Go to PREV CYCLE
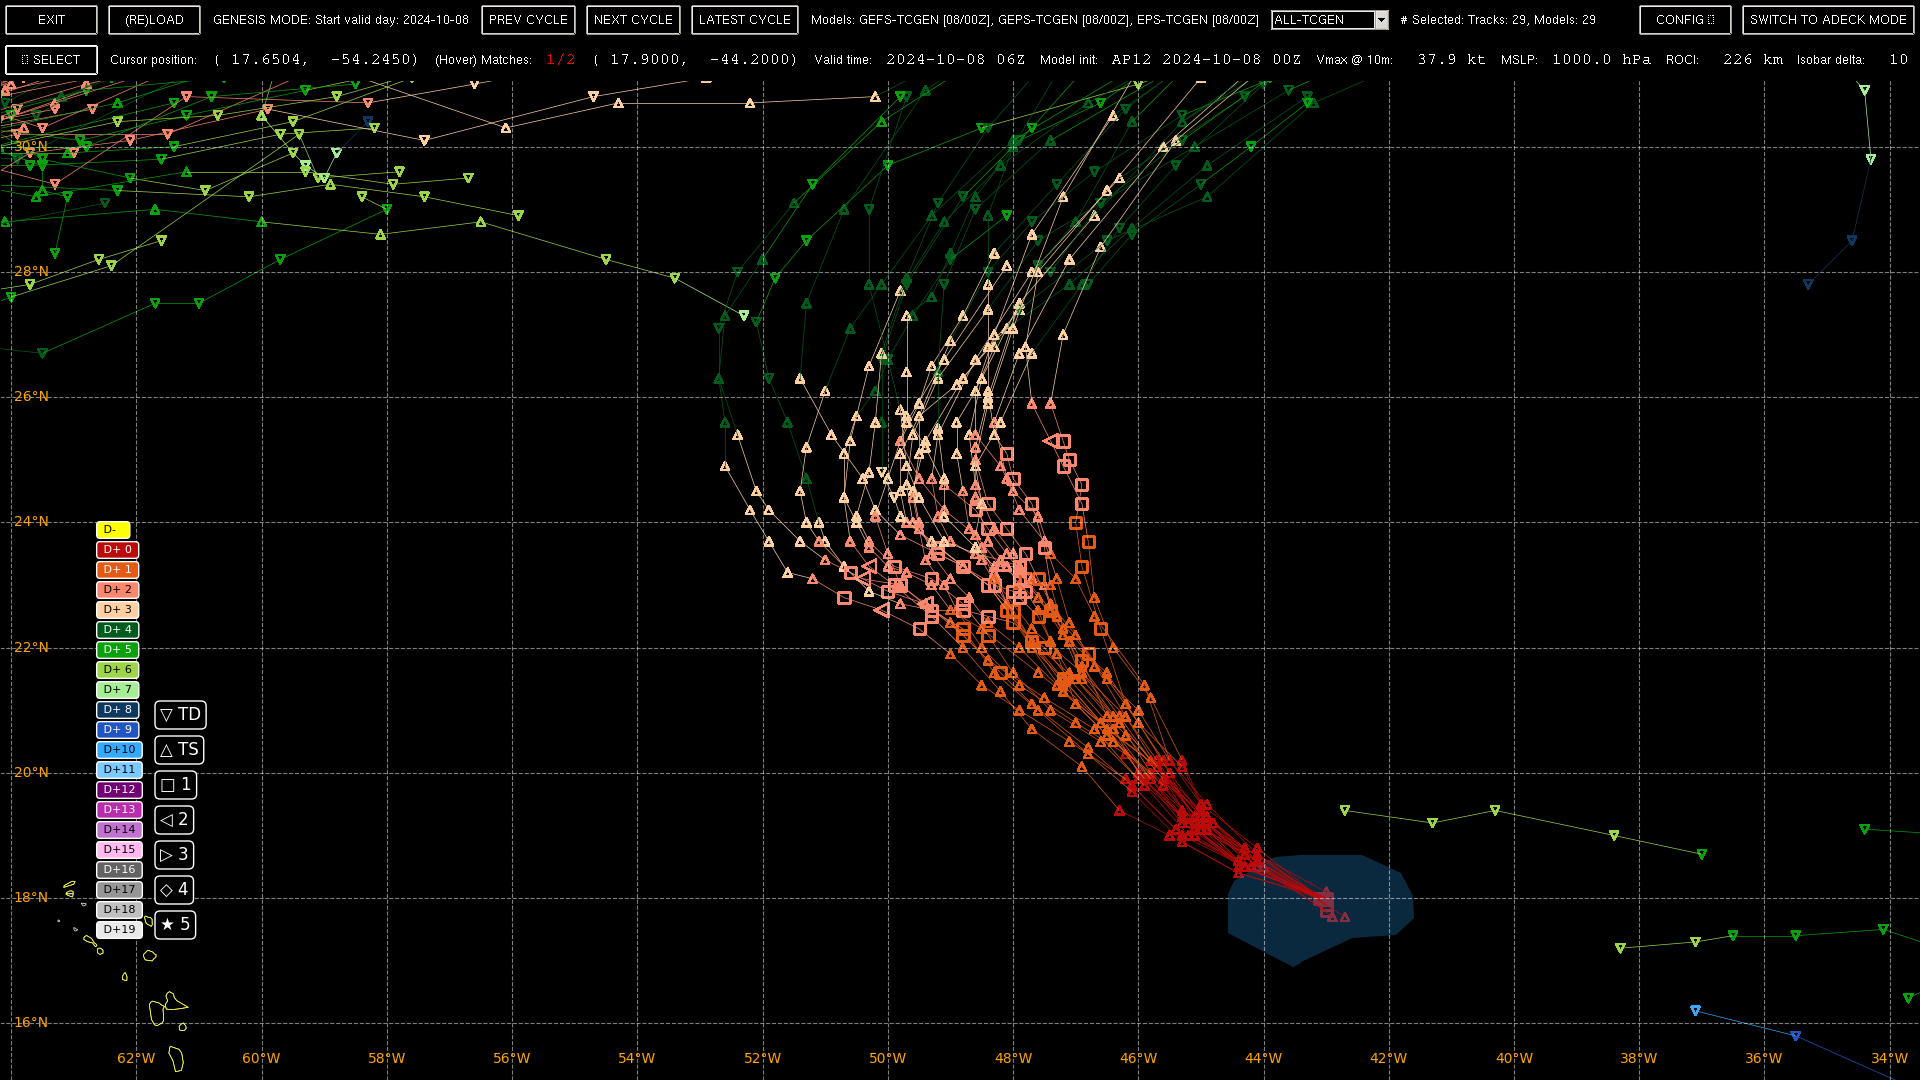Image resolution: width=1920 pixels, height=1080 pixels. 528,20
